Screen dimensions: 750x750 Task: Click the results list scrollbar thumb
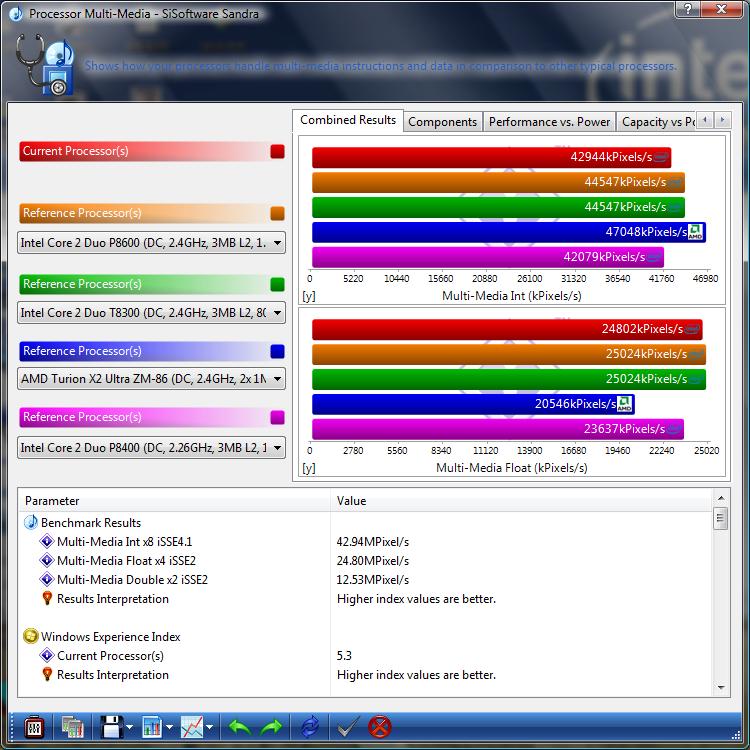pos(721,518)
